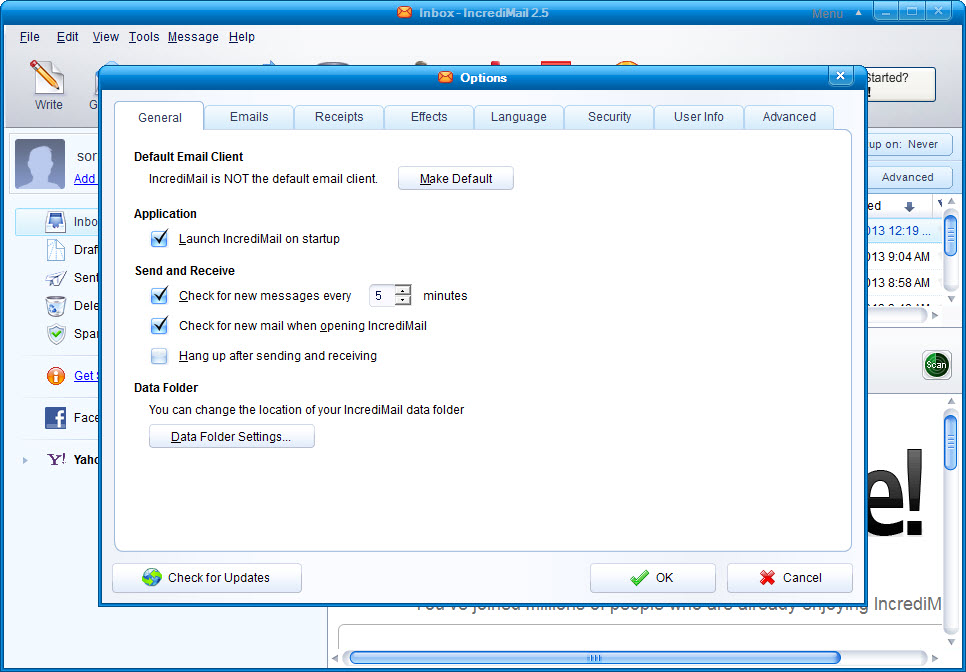Click the message row dated 8:58 AM
The width and height of the screenshot is (966, 672).
904,283
